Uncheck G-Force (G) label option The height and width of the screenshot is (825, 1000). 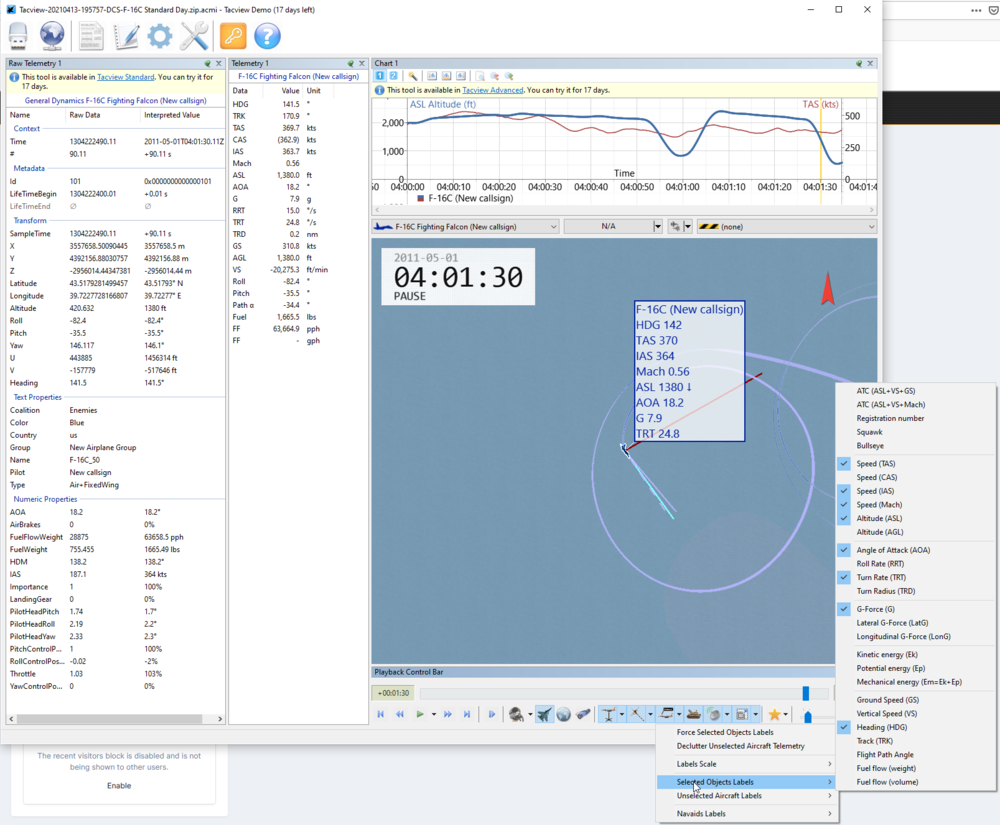click(x=875, y=609)
